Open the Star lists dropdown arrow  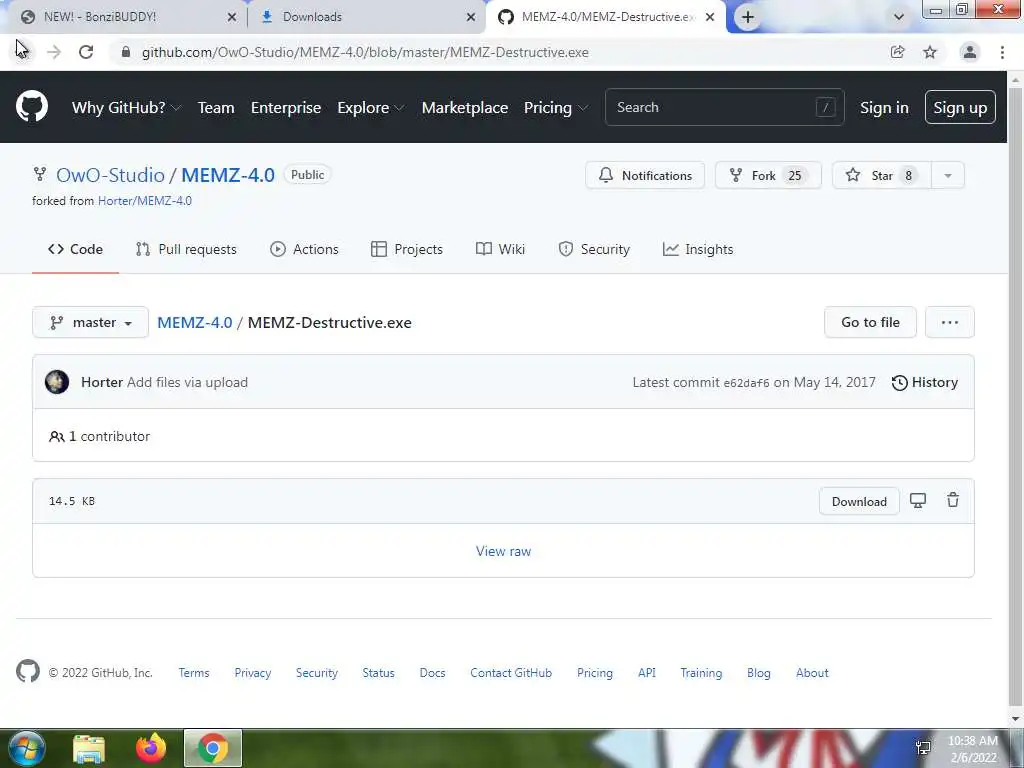pyautogui.click(x=948, y=175)
